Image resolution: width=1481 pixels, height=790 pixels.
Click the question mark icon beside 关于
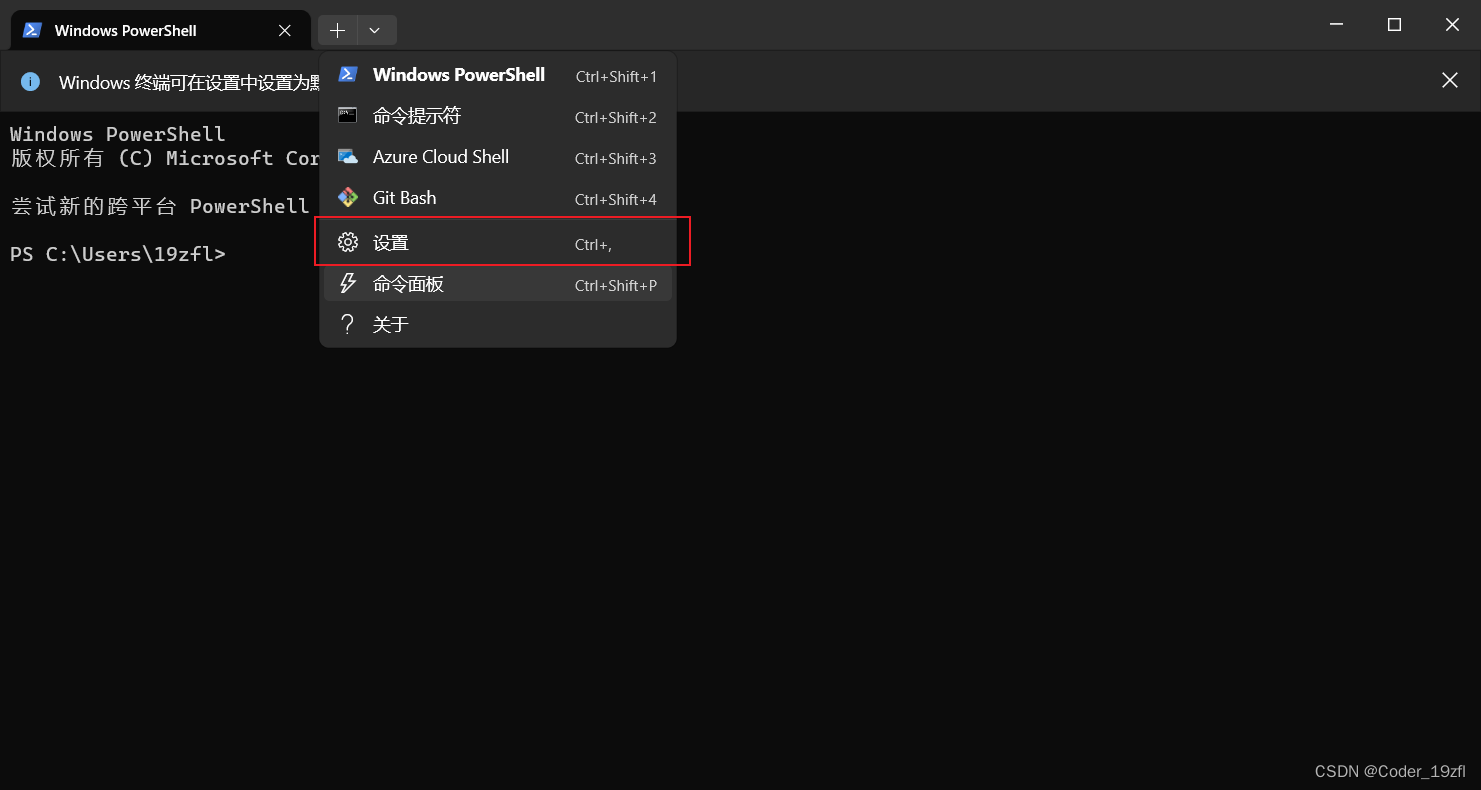tap(348, 323)
